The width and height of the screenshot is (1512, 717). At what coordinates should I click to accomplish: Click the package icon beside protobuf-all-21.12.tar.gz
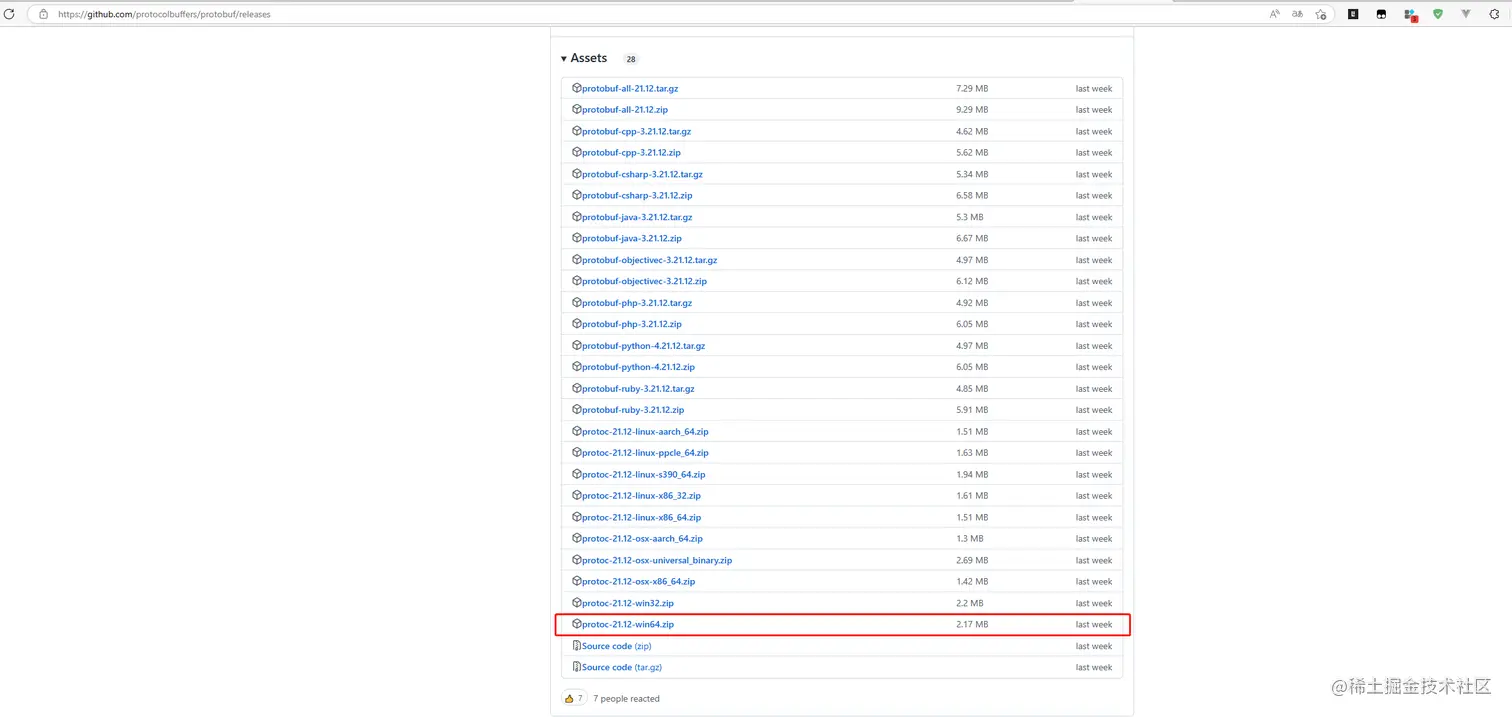[577, 88]
